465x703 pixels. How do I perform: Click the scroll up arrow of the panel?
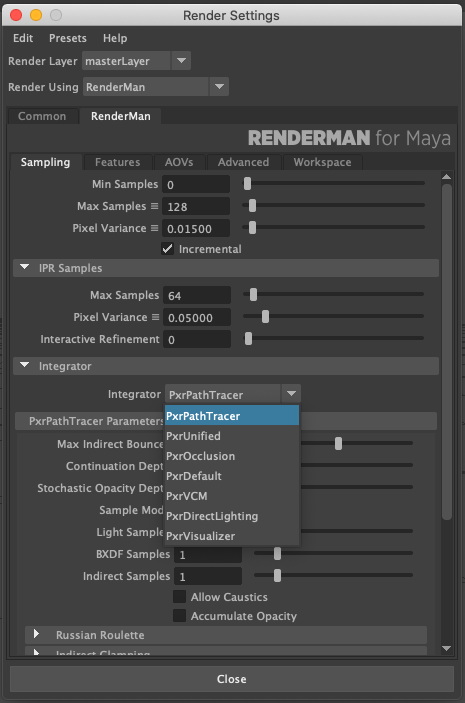click(x=447, y=177)
